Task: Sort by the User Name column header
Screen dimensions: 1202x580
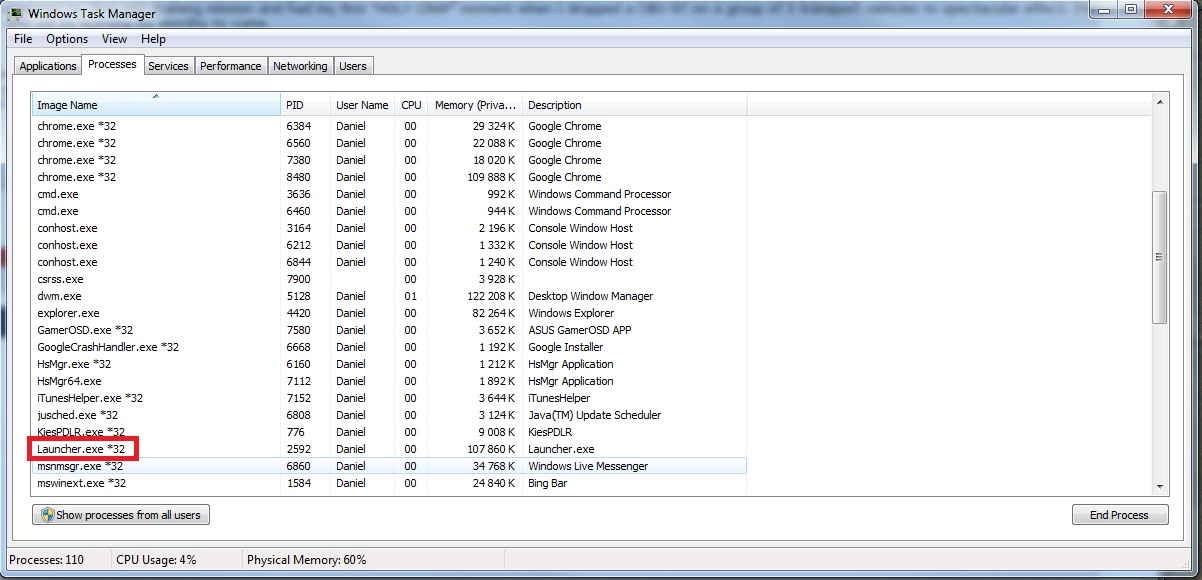Action: (363, 105)
